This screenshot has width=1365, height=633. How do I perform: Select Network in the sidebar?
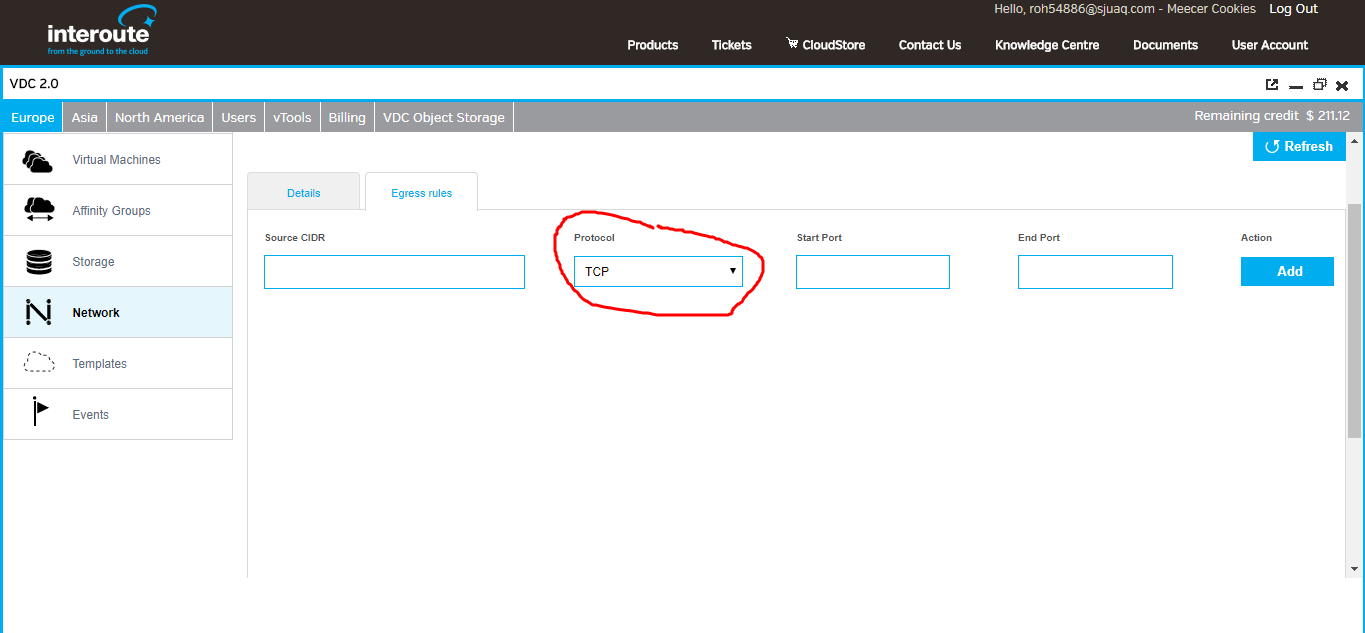(x=118, y=313)
